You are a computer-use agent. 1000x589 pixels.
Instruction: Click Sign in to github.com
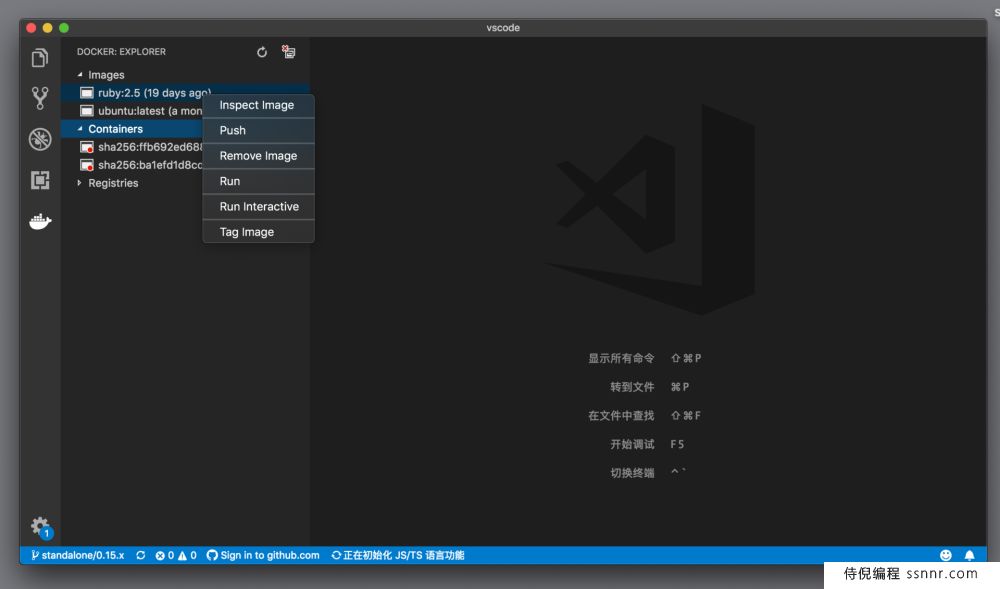pyautogui.click(x=263, y=555)
